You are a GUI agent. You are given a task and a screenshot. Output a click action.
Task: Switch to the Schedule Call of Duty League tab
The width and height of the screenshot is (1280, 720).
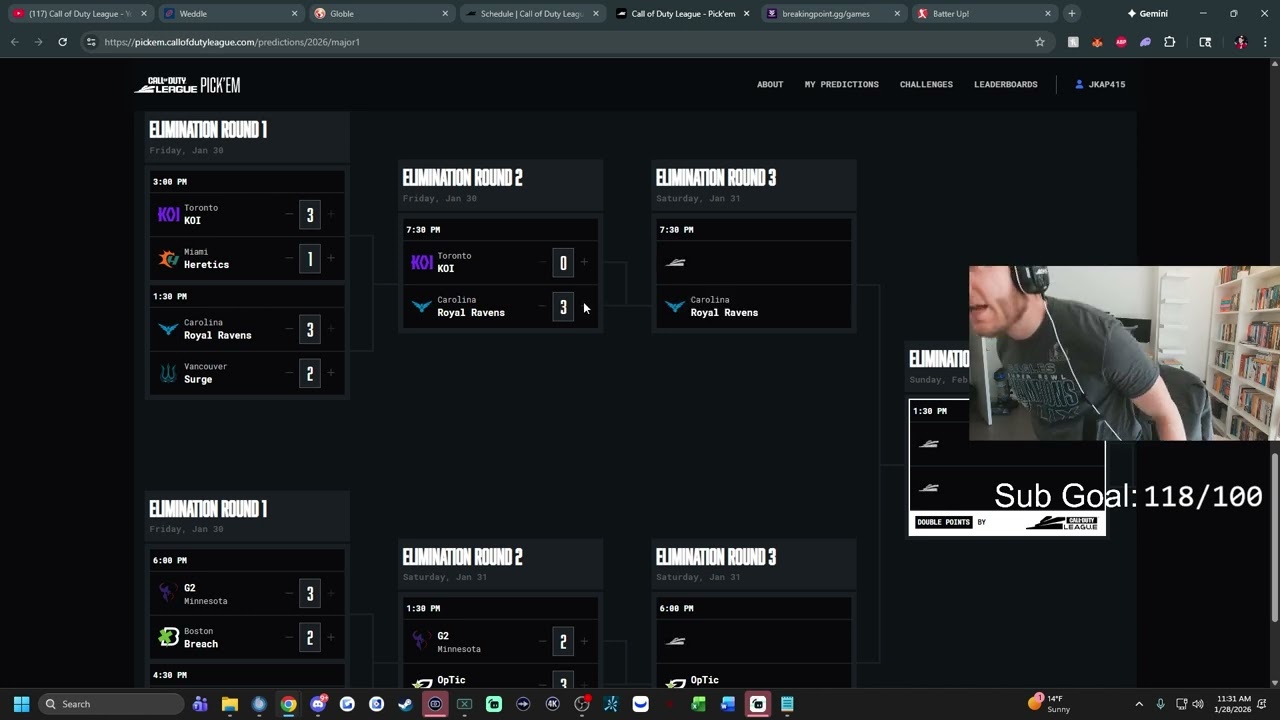[x=530, y=14]
